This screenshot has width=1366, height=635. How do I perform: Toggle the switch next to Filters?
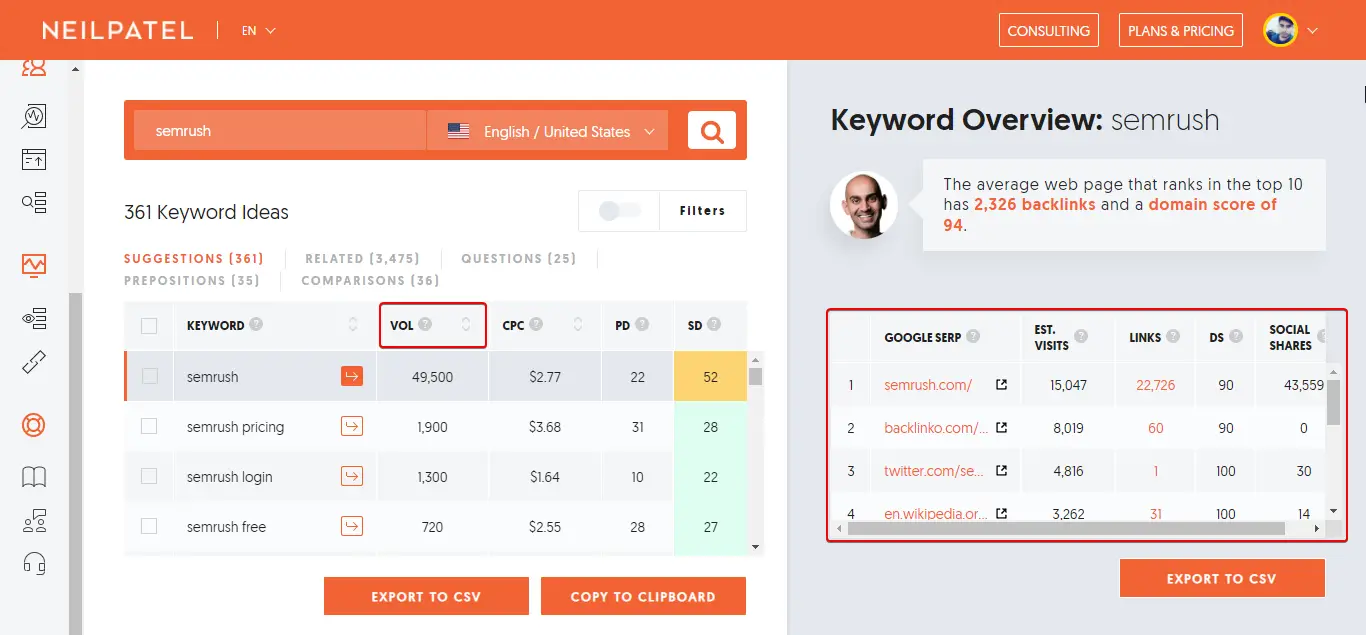click(x=618, y=210)
